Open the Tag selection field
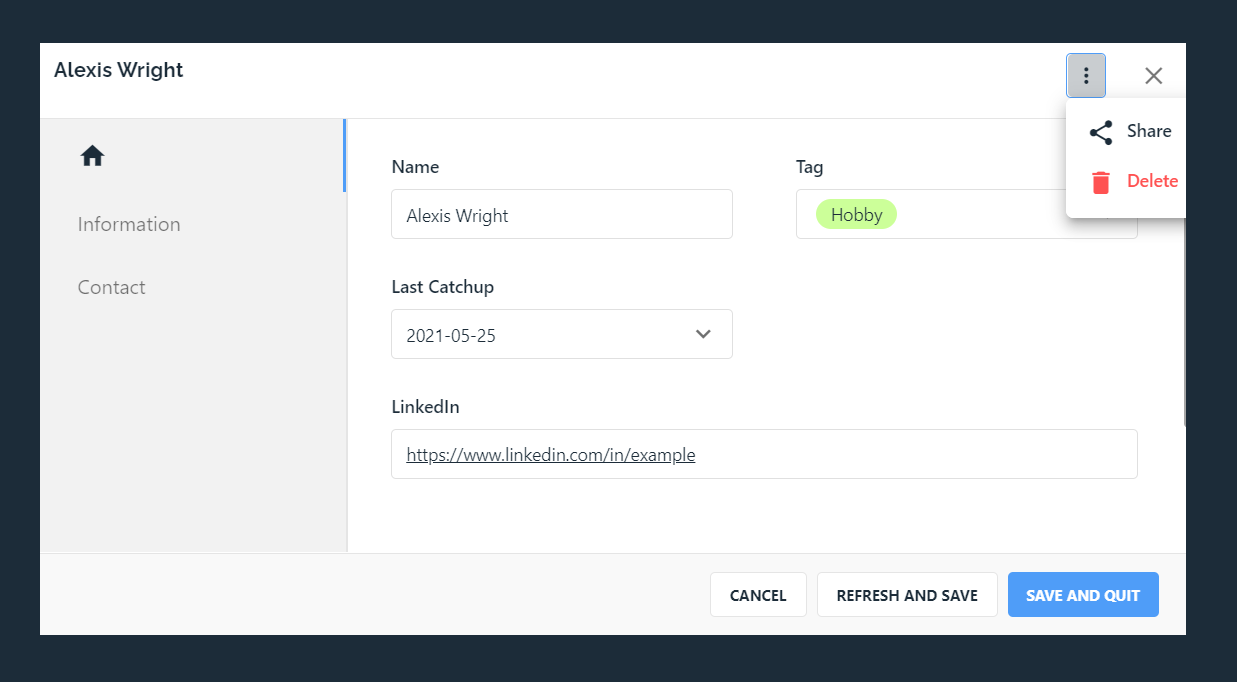 pyautogui.click(x=967, y=214)
